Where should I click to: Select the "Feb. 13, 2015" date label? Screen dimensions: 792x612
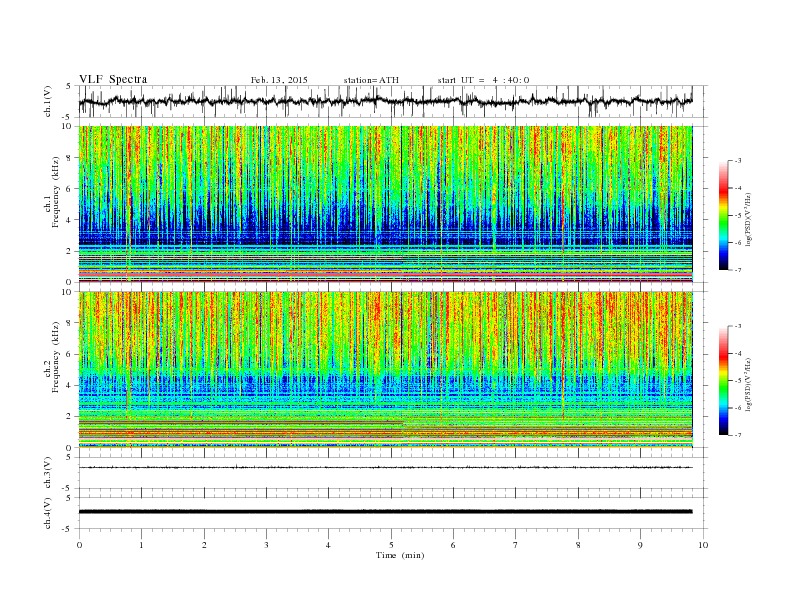[279, 80]
